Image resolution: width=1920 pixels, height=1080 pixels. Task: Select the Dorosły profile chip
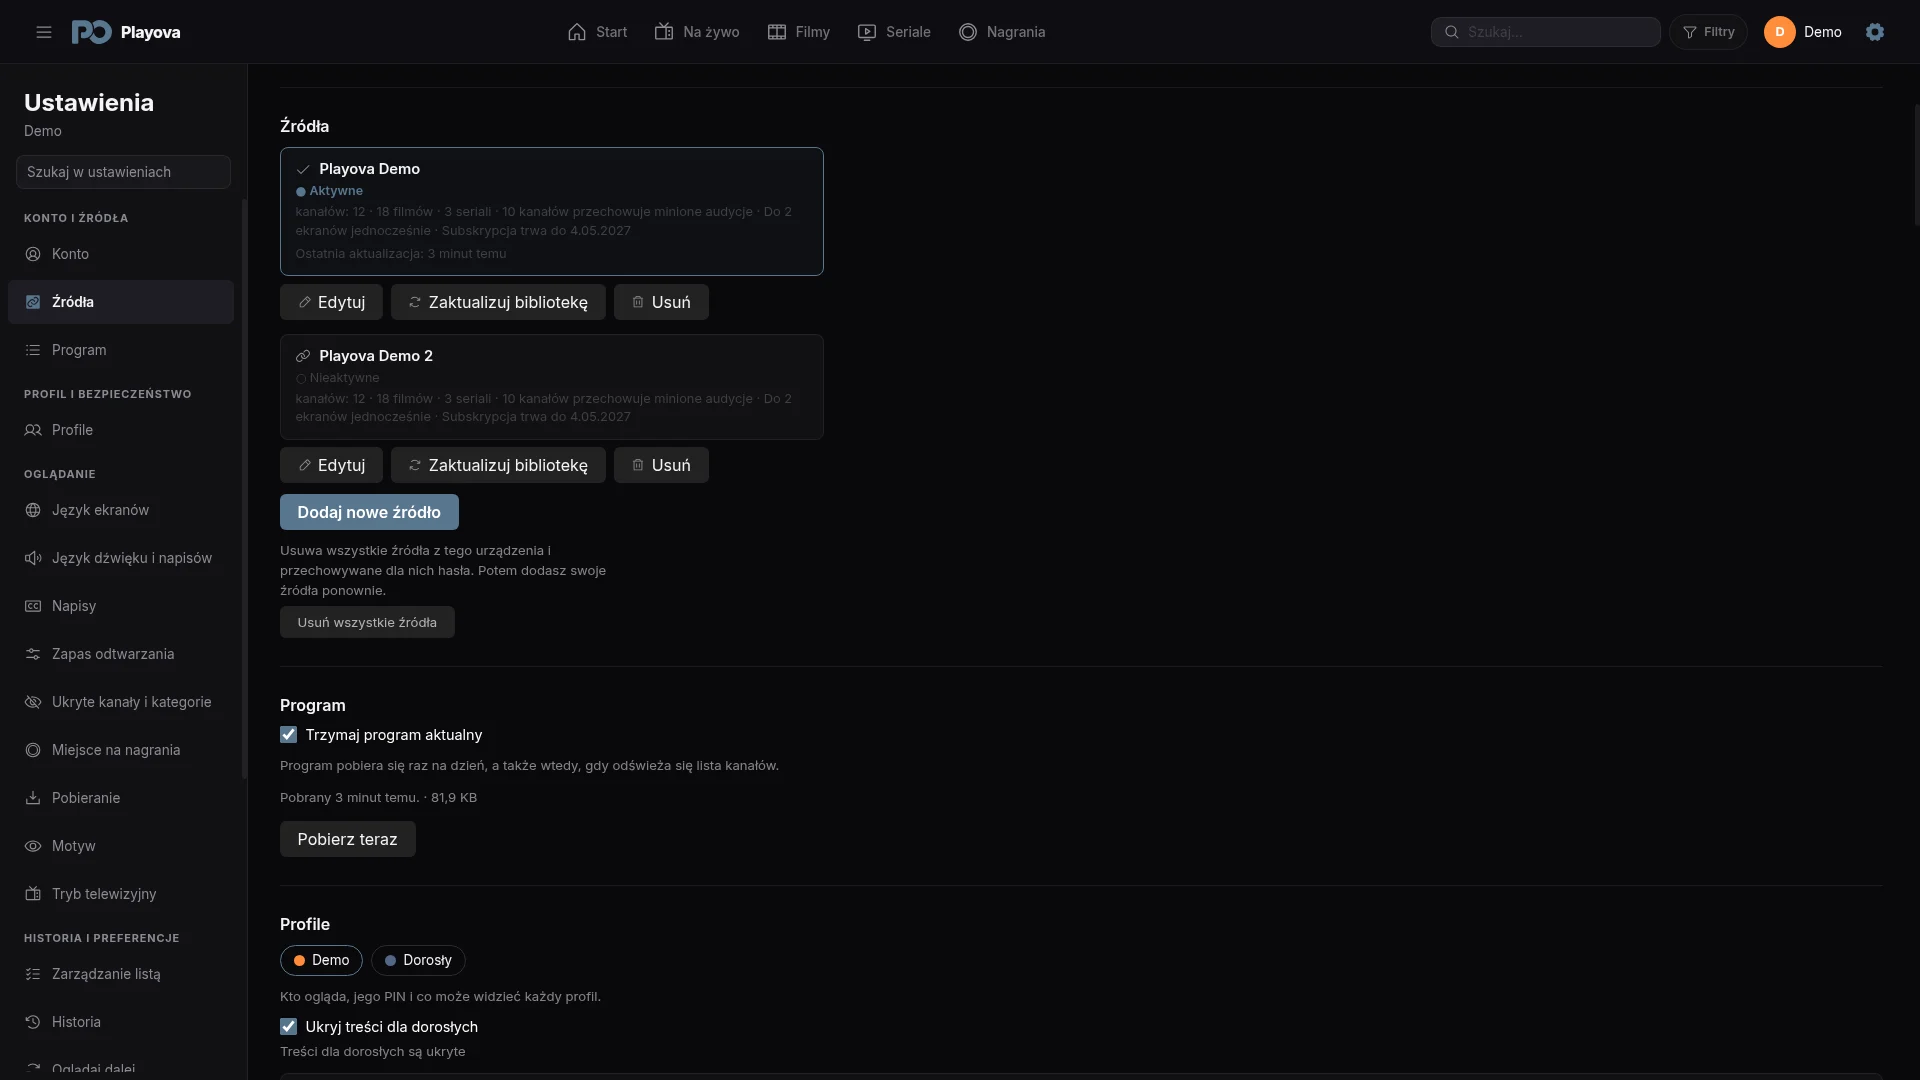pyautogui.click(x=418, y=960)
